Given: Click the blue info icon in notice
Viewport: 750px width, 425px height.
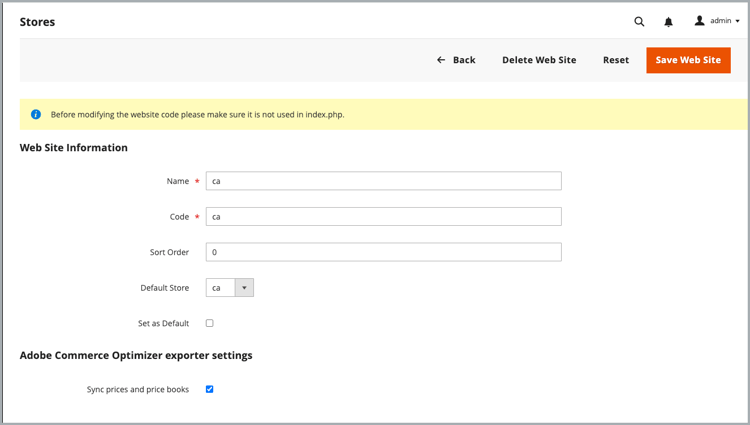Looking at the screenshot, I should point(36,114).
